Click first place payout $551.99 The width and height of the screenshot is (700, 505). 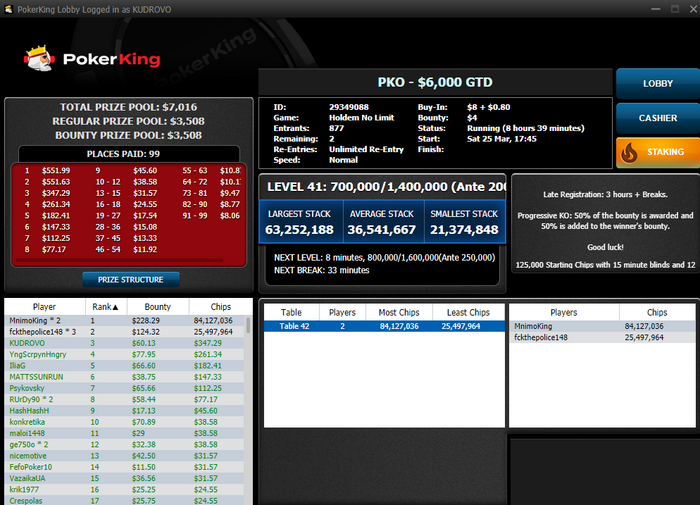(56, 171)
